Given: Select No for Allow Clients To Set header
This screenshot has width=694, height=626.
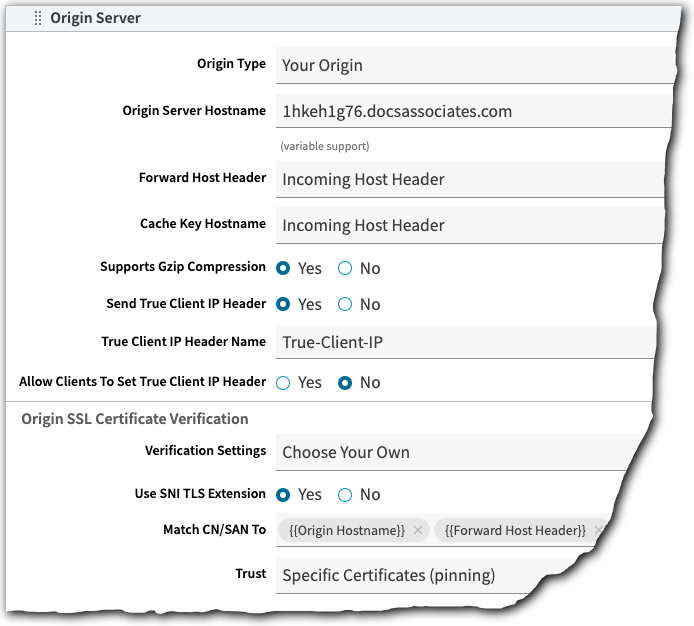Looking at the screenshot, I should [346, 382].
